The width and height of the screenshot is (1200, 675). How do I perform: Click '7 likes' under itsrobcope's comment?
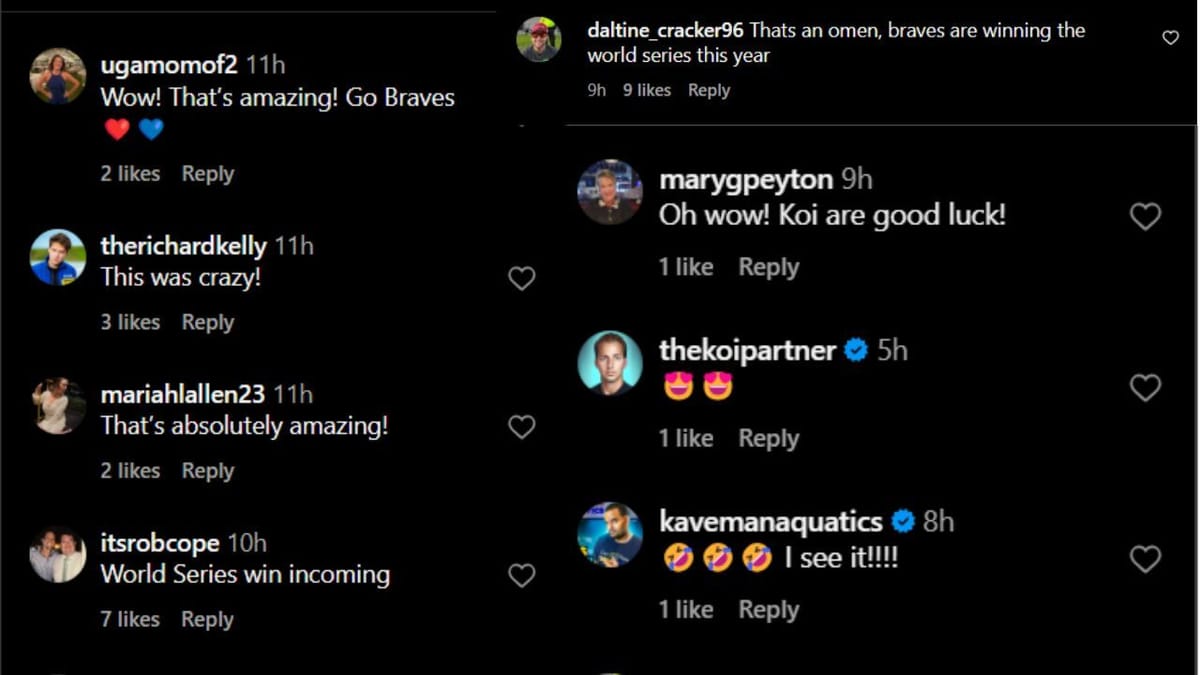click(x=129, y=619)
